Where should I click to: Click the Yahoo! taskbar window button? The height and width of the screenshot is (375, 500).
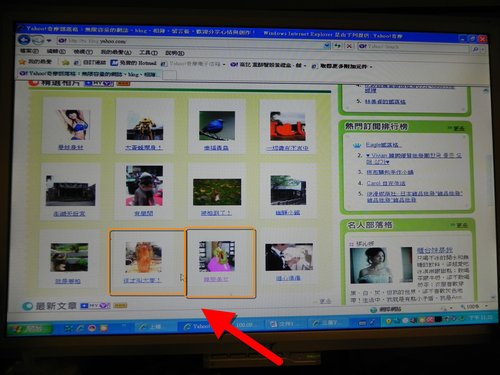[197, 326]
